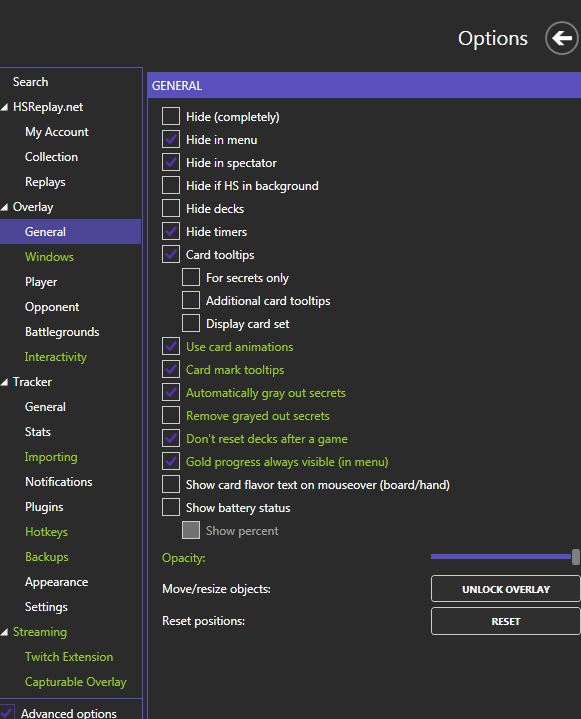Image resolution: width=581 pixels, height=719 pixels.
Task: Open Overlay Windows settings
Action: (49, 257)
